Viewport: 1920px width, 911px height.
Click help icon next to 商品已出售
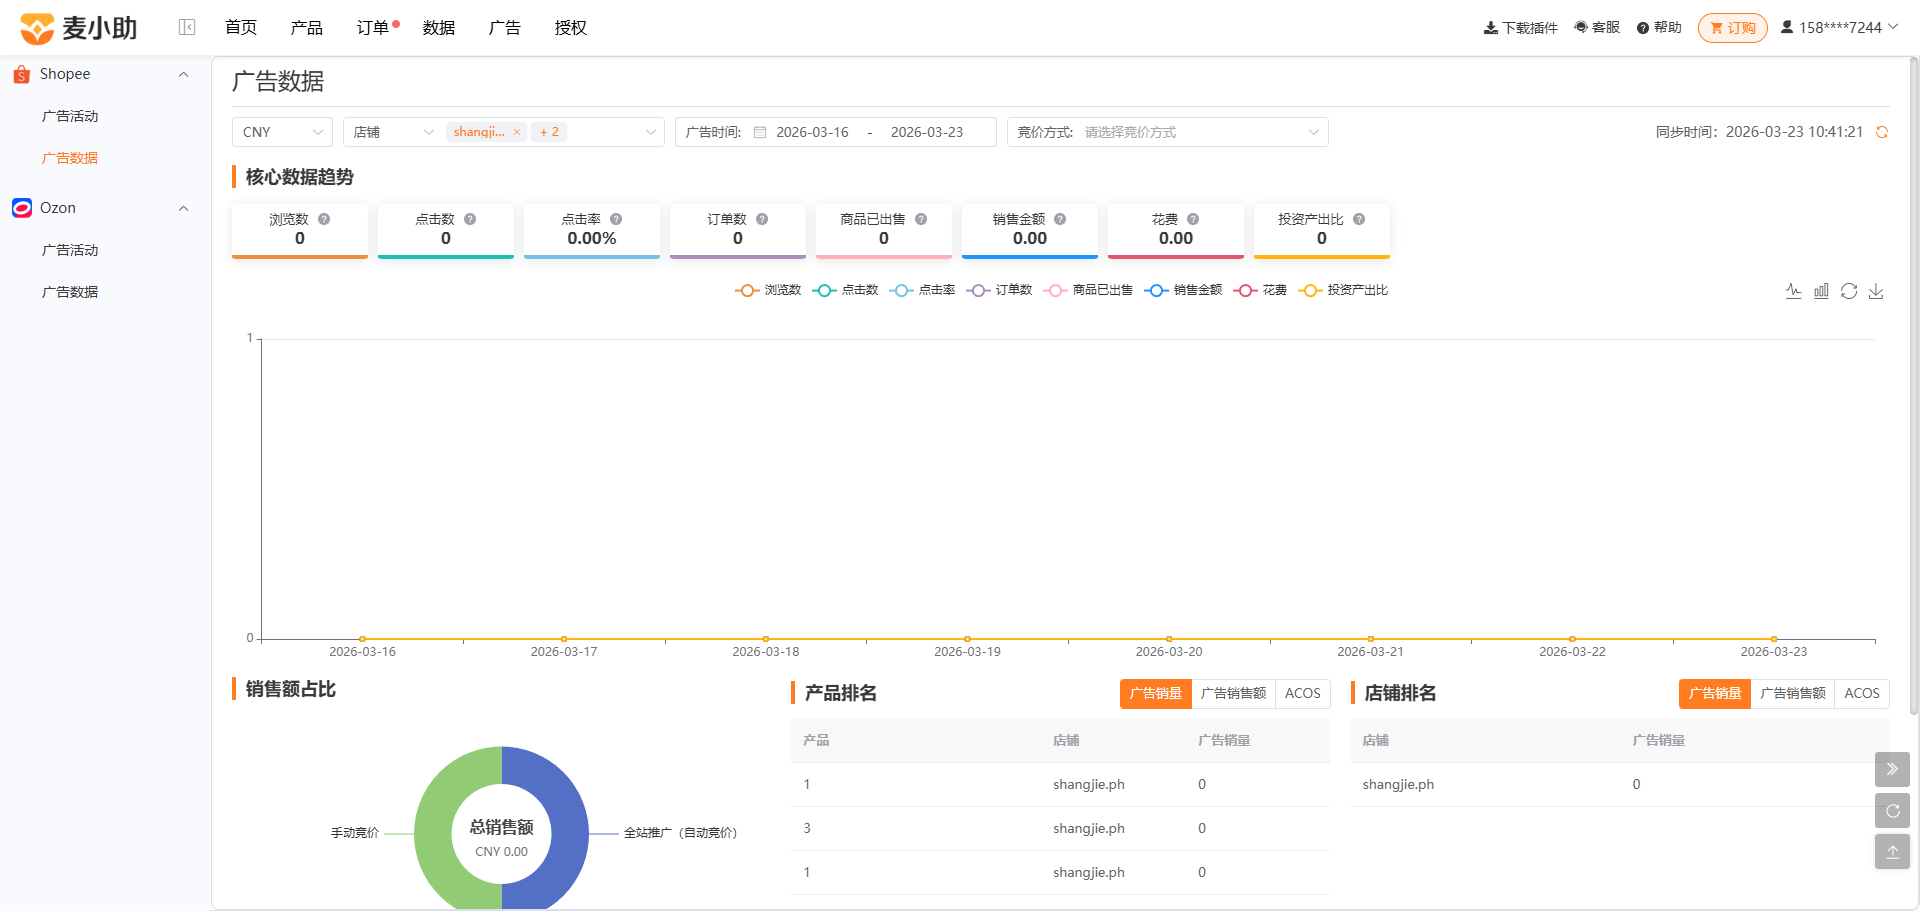921,219
